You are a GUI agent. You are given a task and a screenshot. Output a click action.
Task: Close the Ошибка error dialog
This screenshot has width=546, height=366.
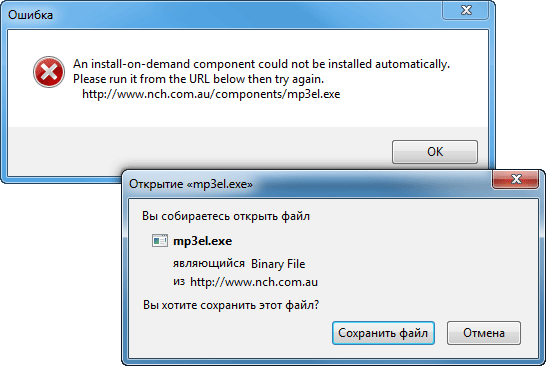pyautogui.click(x=466, y=10)
